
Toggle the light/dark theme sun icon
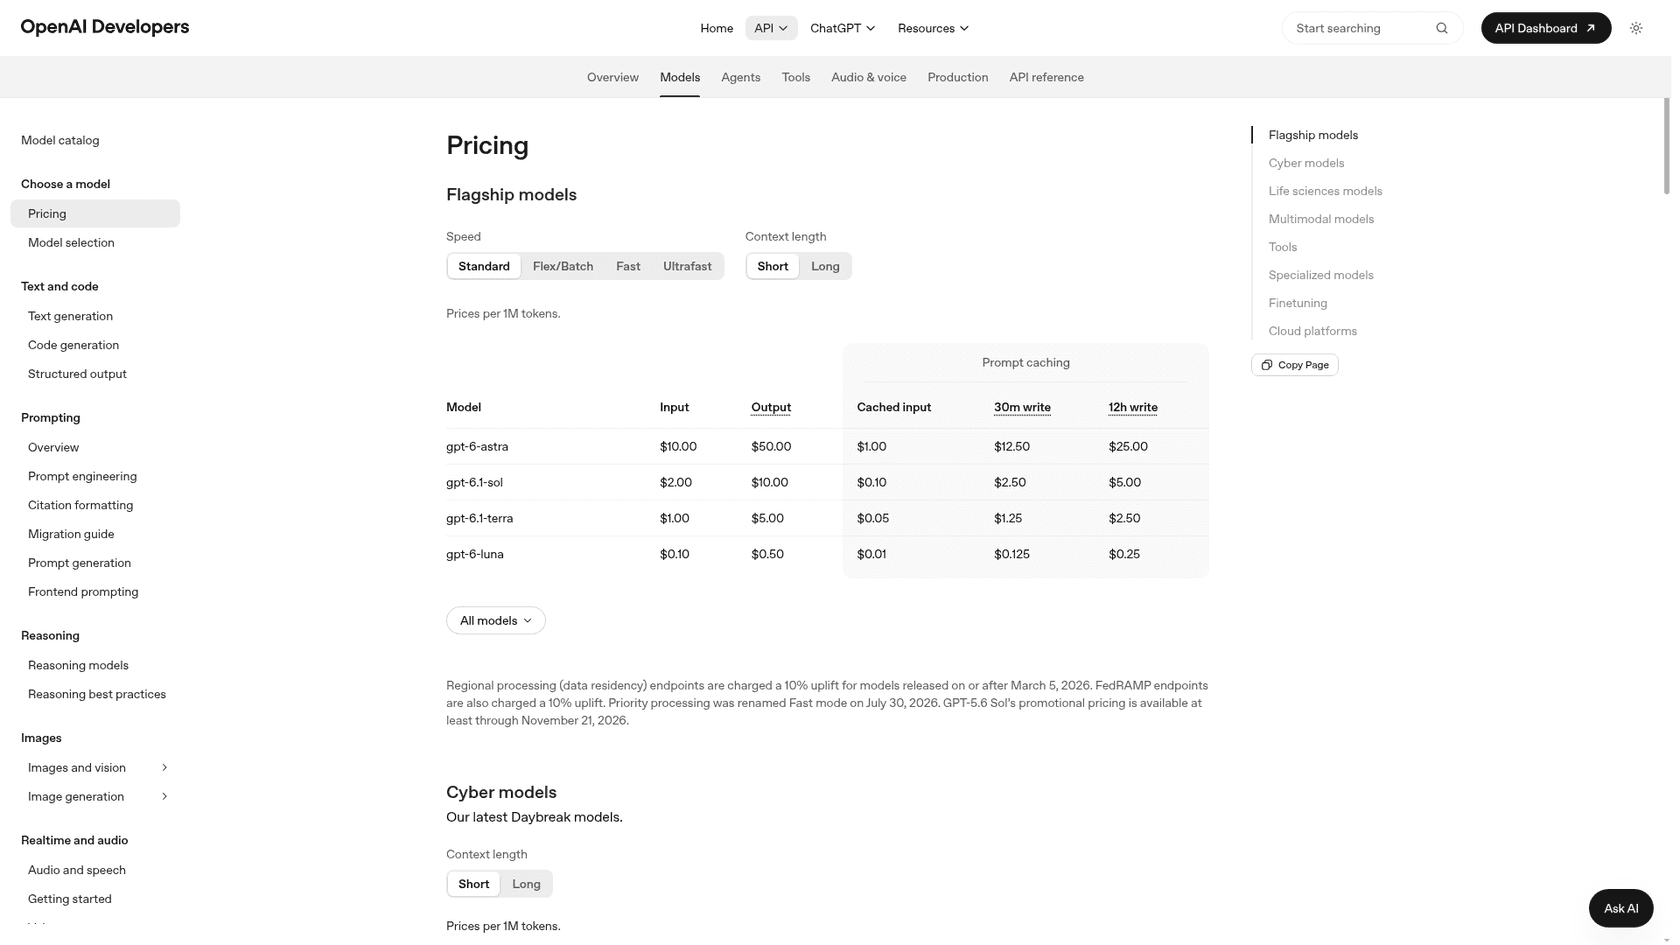point(1636,28)
